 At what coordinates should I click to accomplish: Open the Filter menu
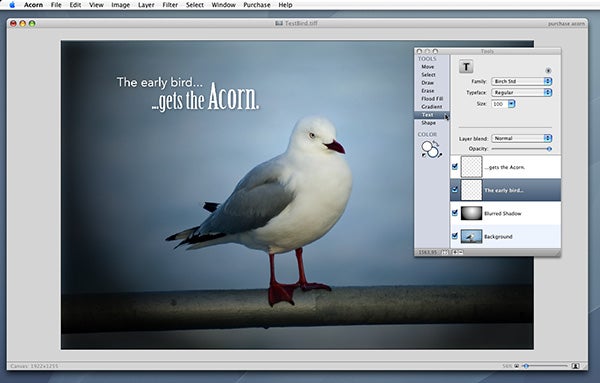point(170,5)
